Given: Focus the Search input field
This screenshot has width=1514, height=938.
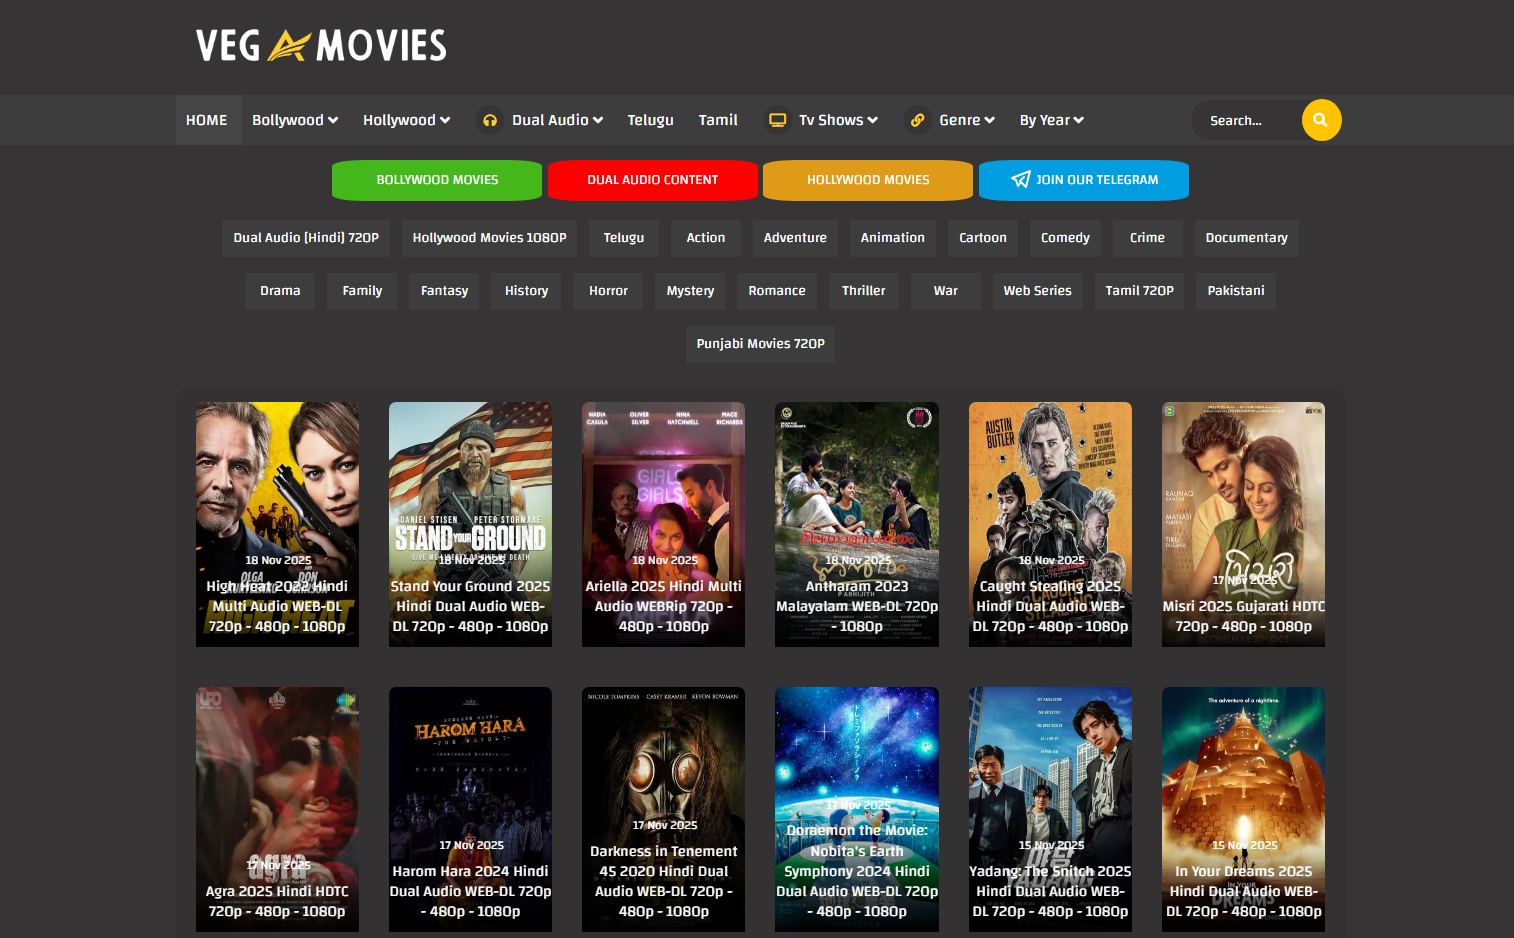Looking at the screenshot, I should 1248,120.
